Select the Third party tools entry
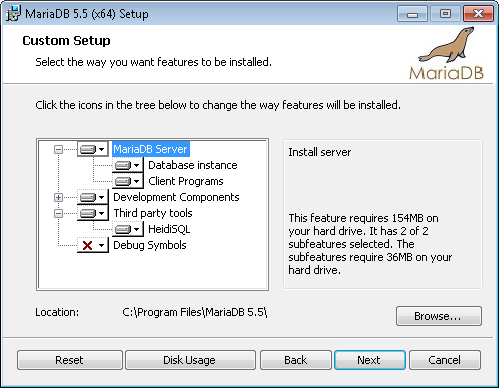The height and width of the screenshot is (388, 499). coord(153,213)
